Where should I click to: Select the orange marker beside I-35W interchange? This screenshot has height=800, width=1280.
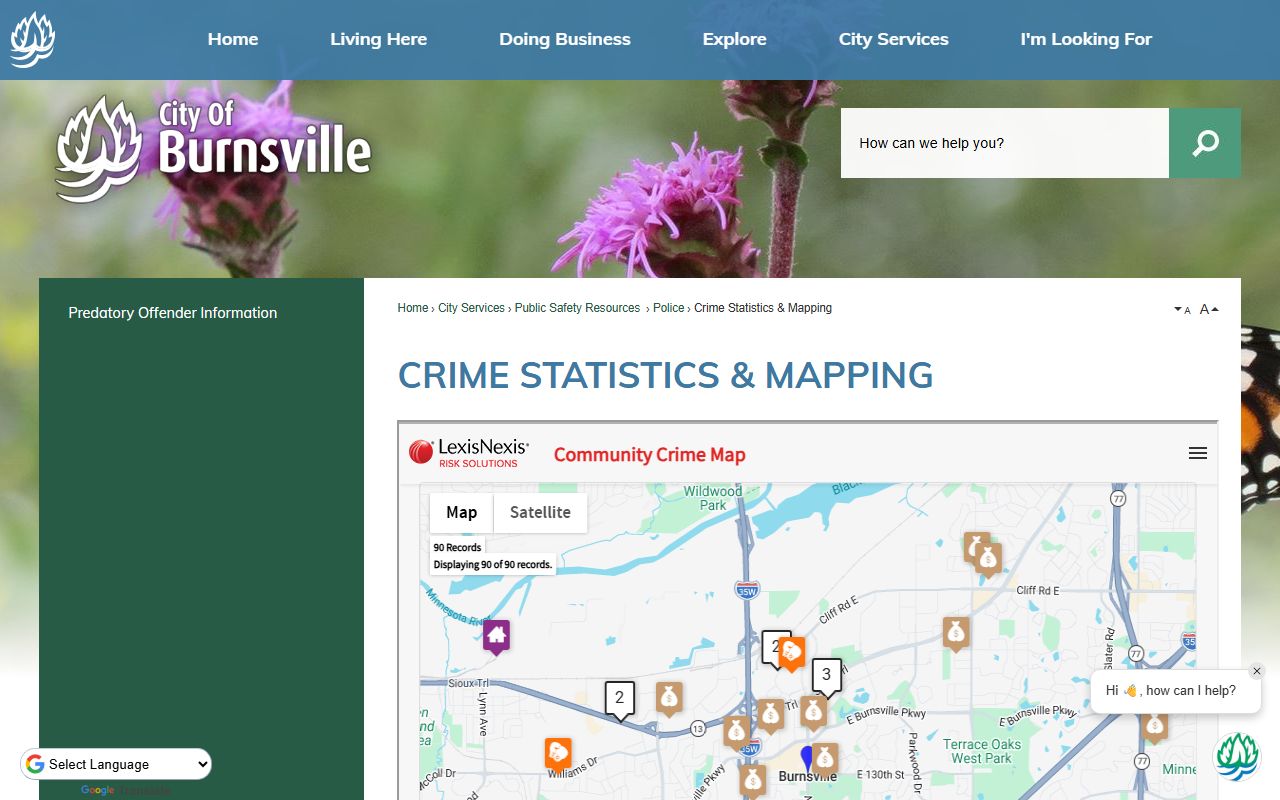tap(792, 654)
